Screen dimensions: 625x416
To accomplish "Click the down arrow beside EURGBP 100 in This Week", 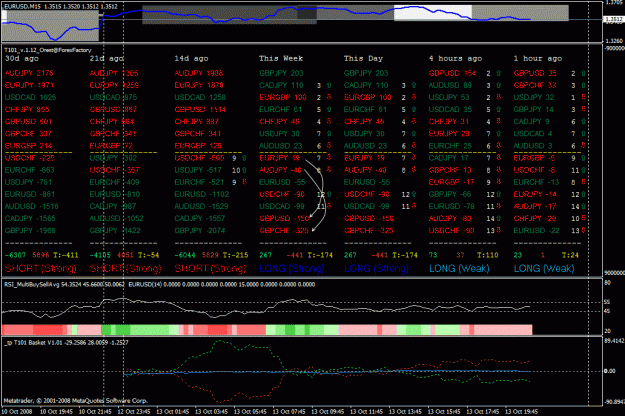I will (x=329, y=97).
